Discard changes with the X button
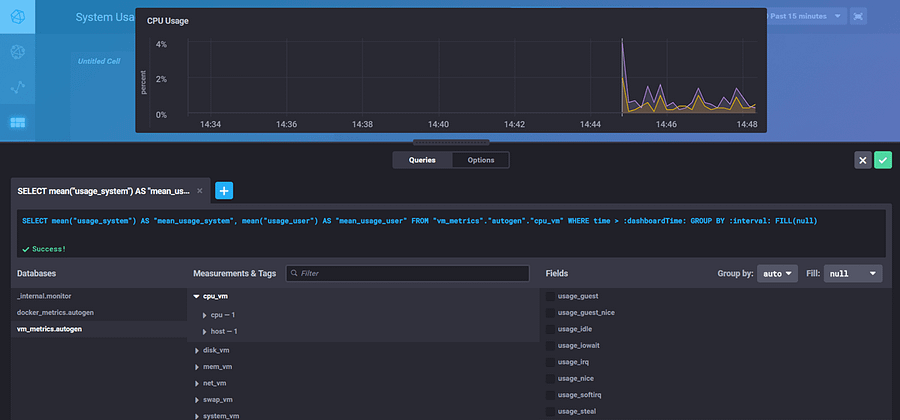The height and width of the screenshot is (420, 900). point(863,160)
